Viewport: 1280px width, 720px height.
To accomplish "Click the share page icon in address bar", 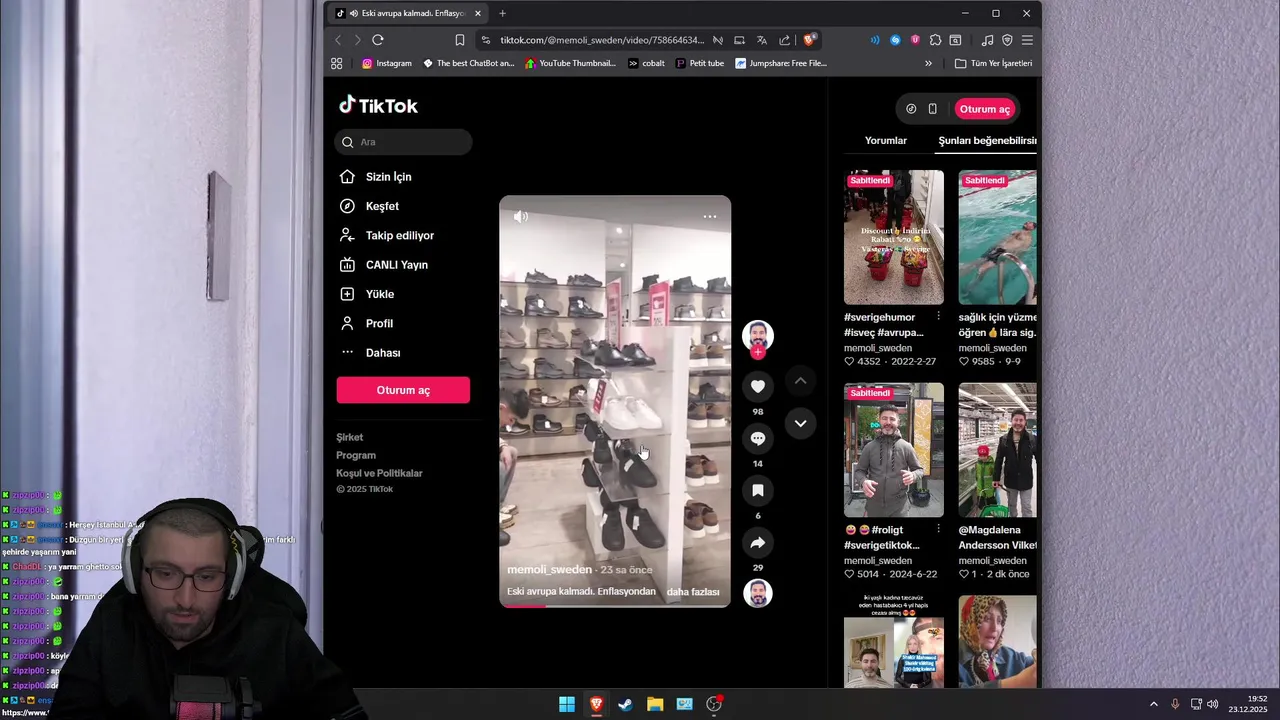I will 784,40.
